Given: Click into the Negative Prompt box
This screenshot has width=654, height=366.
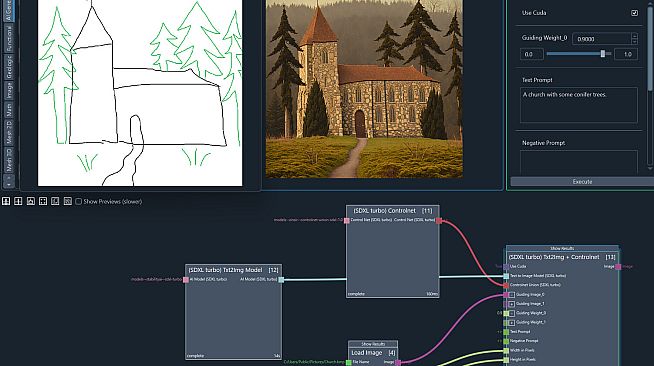Looking at the screenshot, I should click(x=579, y=162).
